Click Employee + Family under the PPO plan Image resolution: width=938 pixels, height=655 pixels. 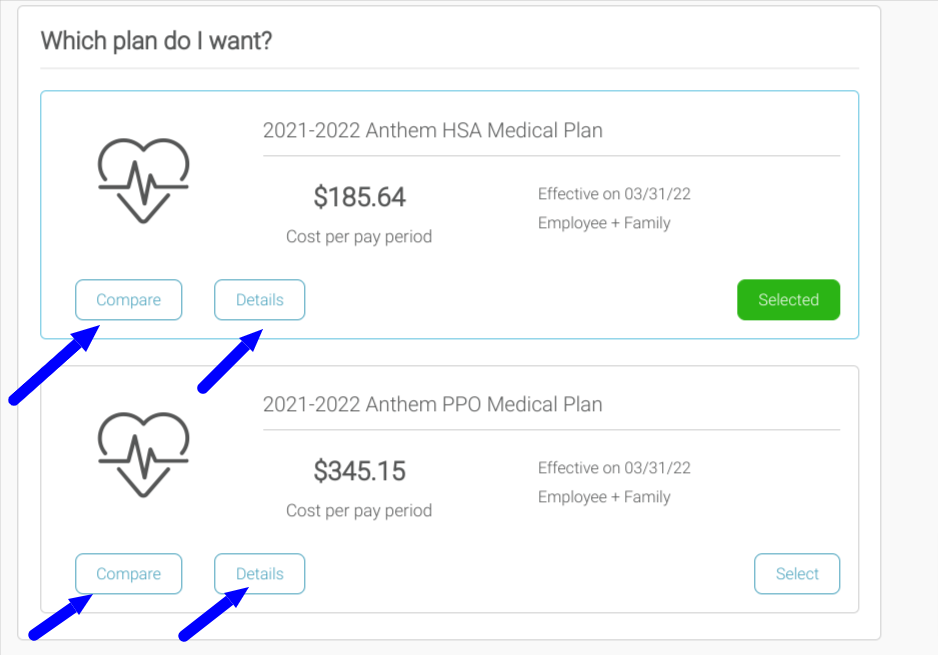604,497
